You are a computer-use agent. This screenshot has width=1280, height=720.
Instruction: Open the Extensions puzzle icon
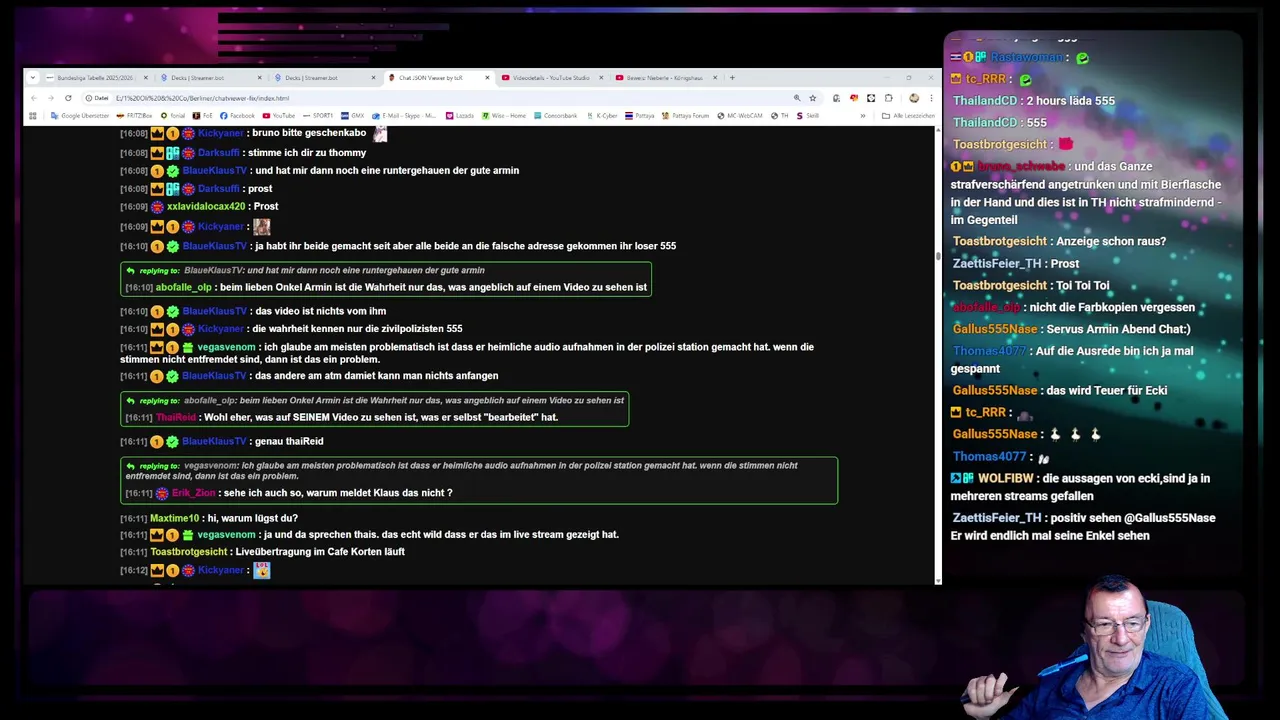tap(888, 98)
